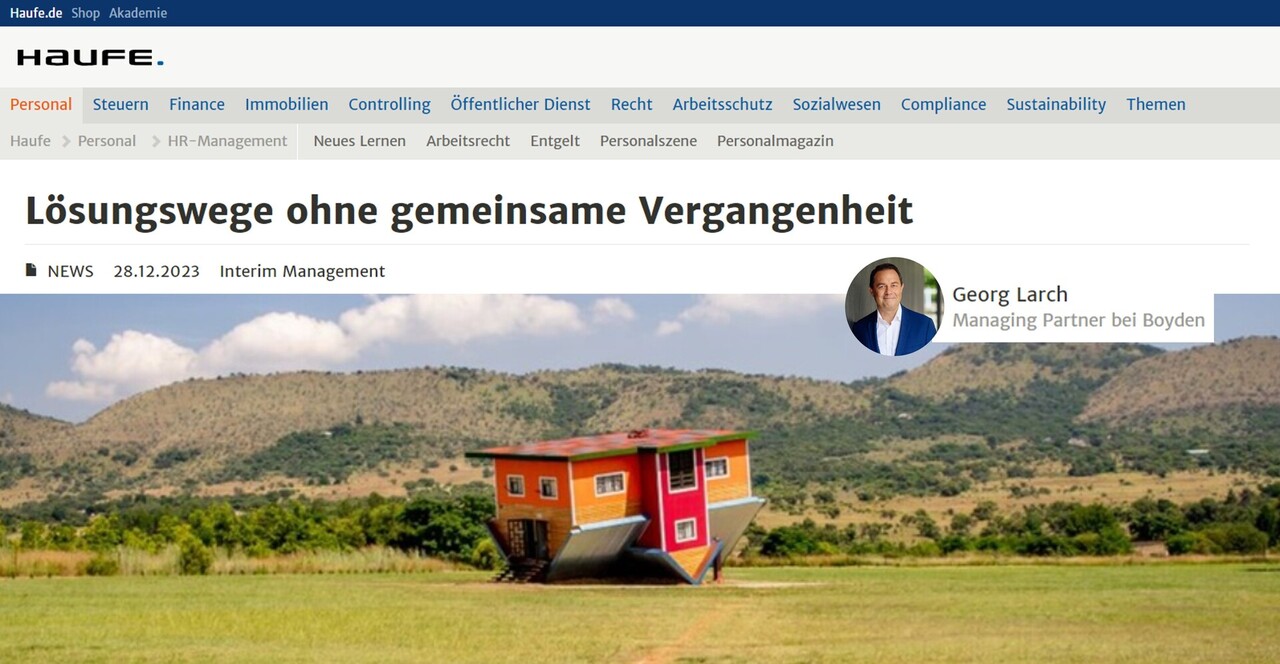1280x664 pixels.
Task: Go to HR-Management breadcrumb
Action: tap(227, 141)
